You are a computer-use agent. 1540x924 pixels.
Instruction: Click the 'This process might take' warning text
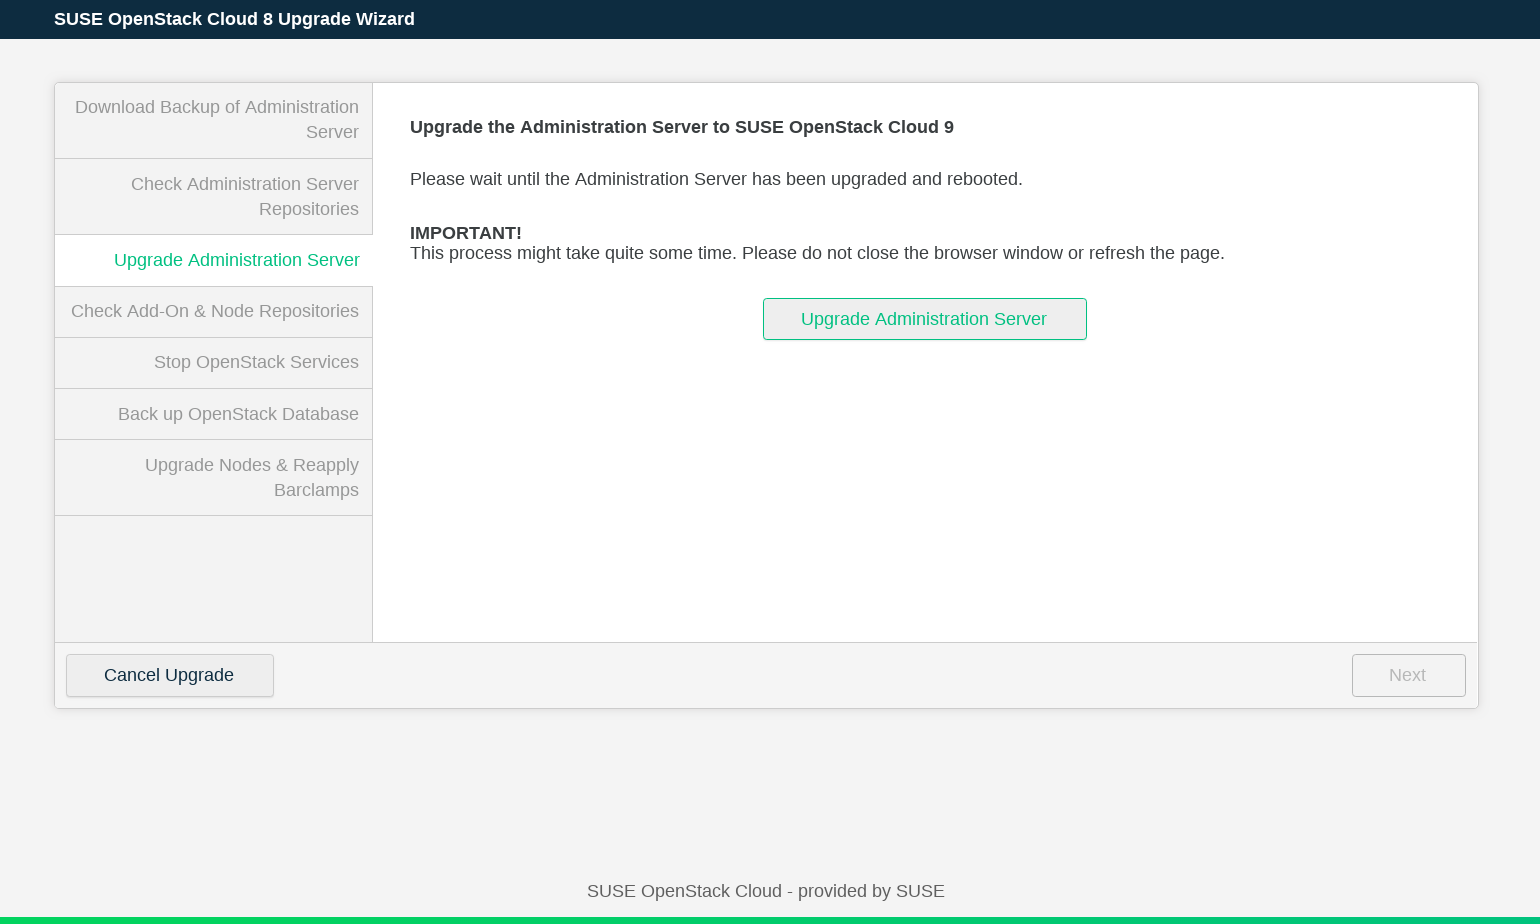point(817,253)
